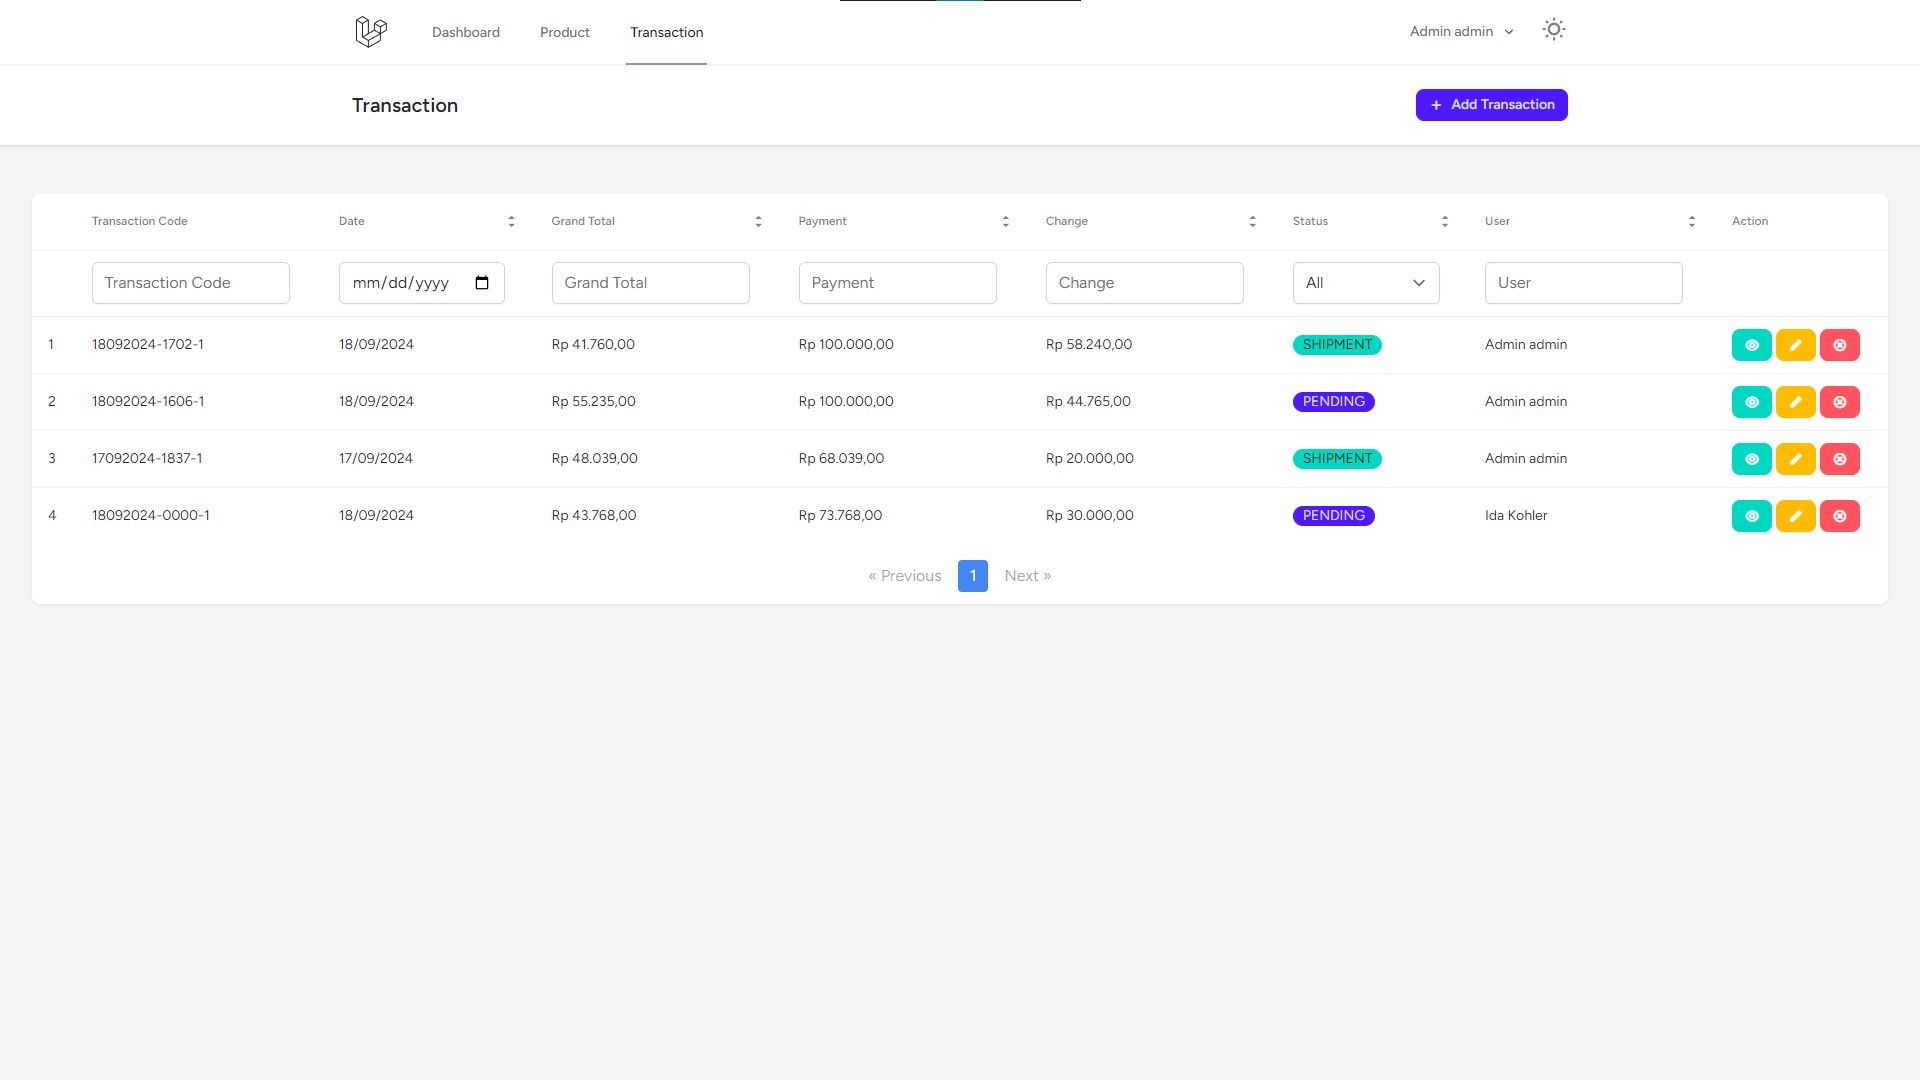Toggle sorting on the Status column
Screen dimensions: 1920x1080
click(x=1444, y=221)
